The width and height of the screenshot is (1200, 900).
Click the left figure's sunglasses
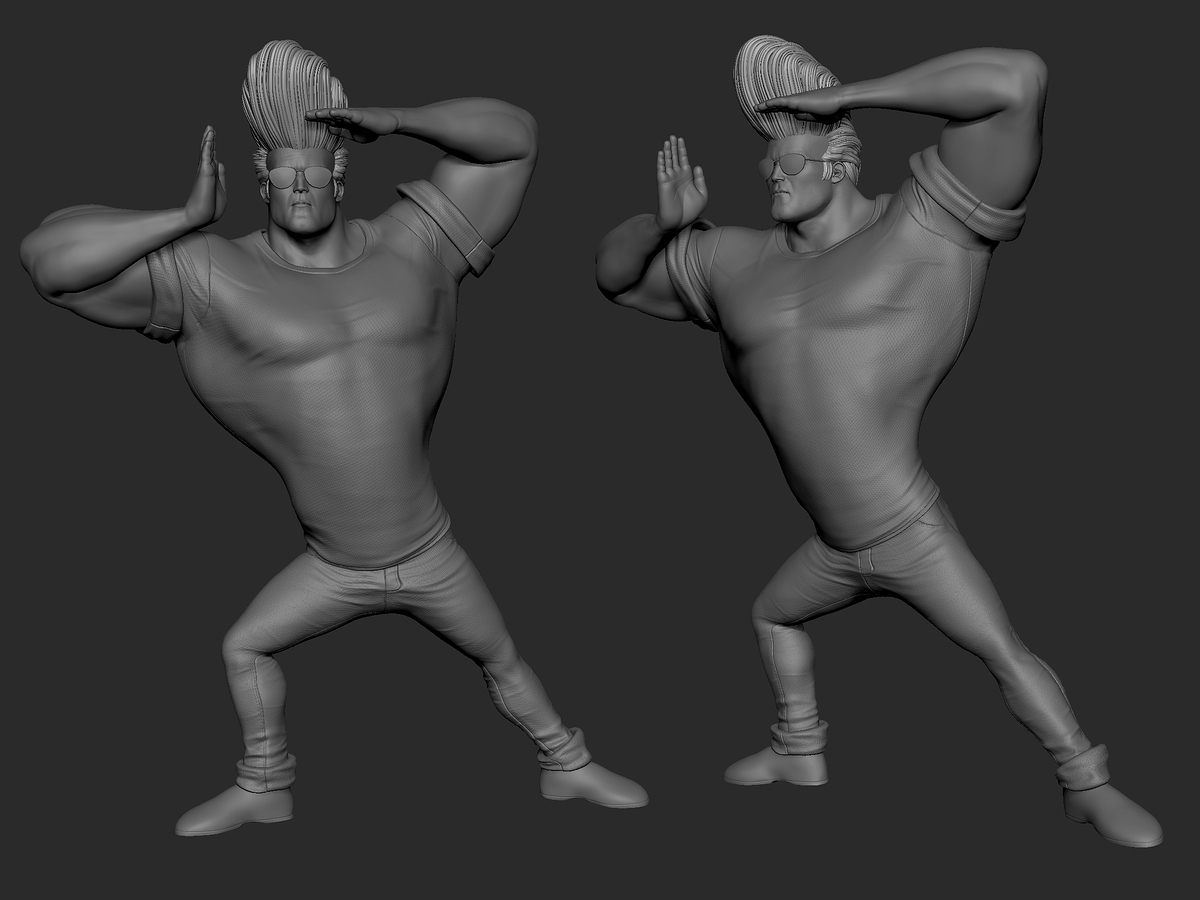(x=300, y=178)
